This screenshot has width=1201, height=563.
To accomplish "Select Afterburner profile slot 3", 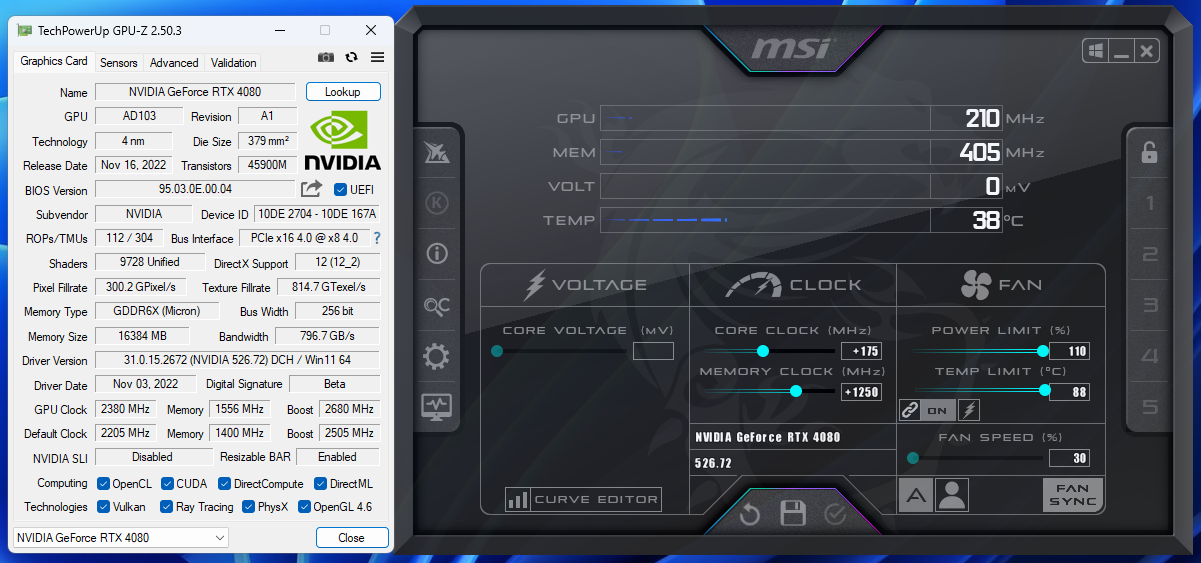I will [1150, 305].
